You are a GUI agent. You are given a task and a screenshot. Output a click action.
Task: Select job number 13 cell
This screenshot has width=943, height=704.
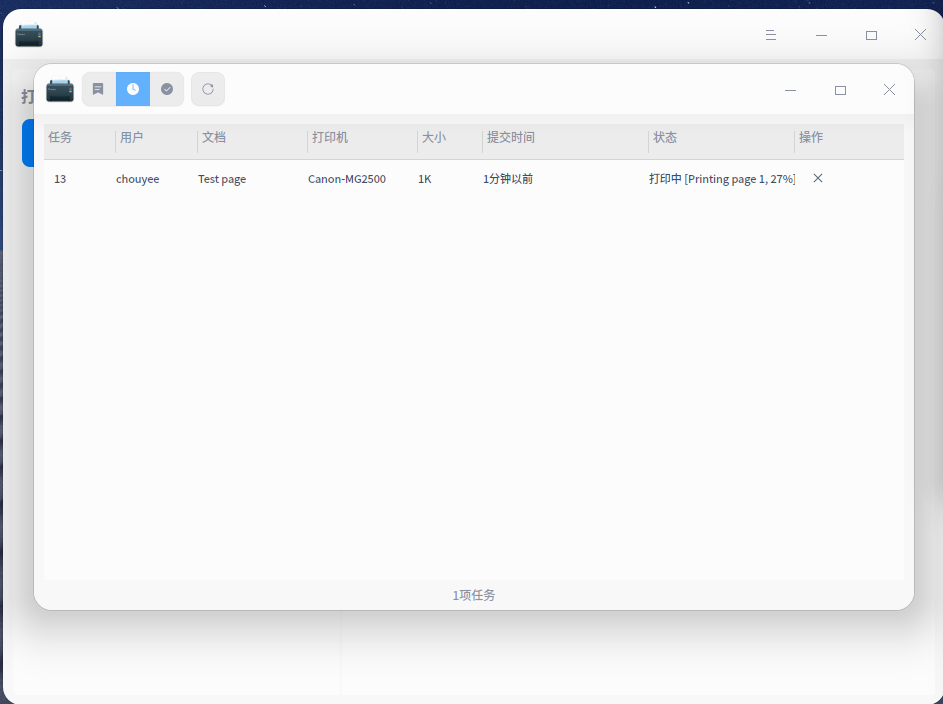pos(60,179)
